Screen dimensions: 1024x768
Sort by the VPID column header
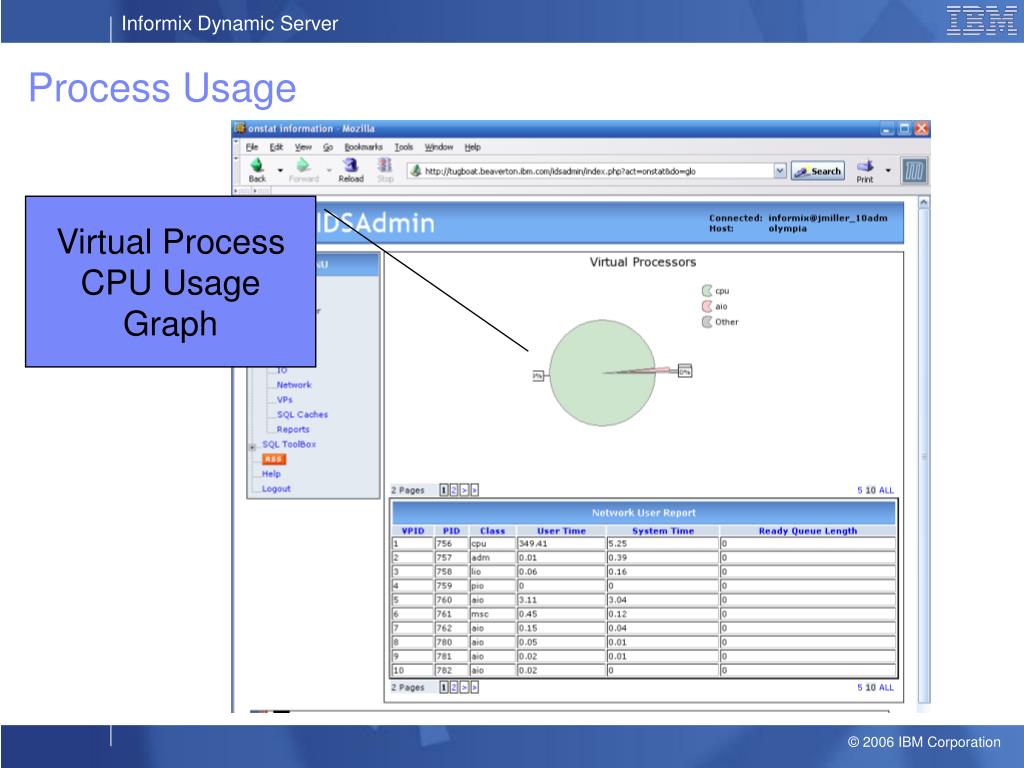point(413,531)
